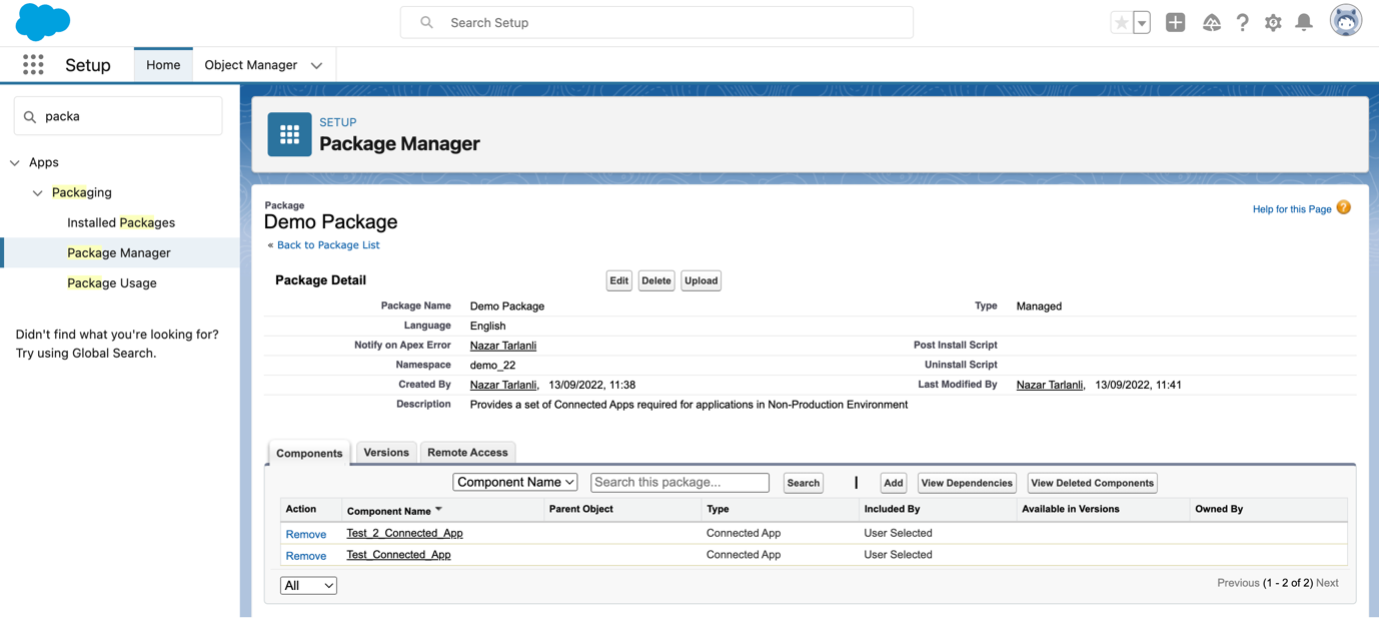Open the favorites list dropdown arrow
The image size is (1384, 620).
click(1141, 23)
